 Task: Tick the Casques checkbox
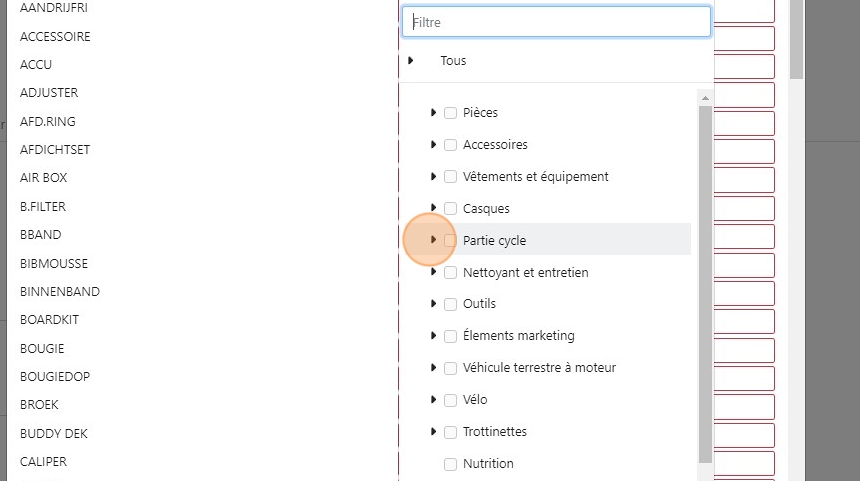451,209
